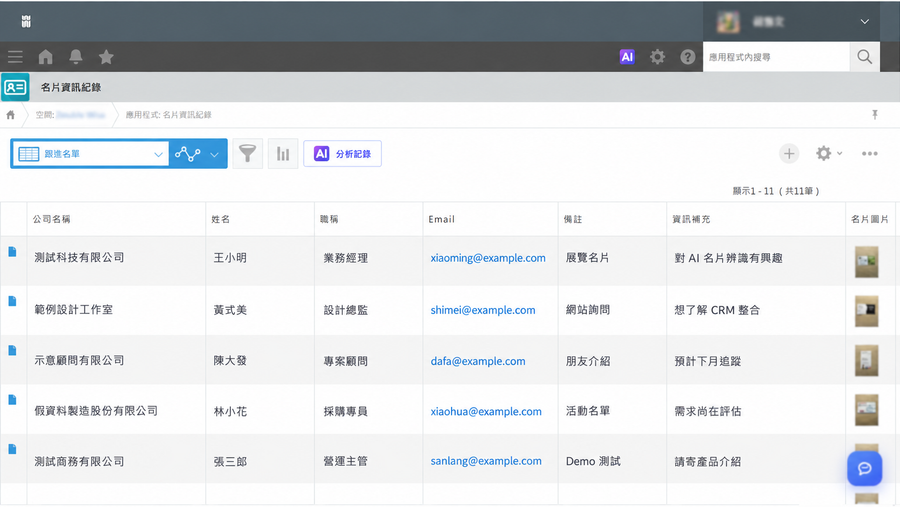This screenshot has height=507, width=900.
Task: Click the in-app search field
Action: pos(776,57)
